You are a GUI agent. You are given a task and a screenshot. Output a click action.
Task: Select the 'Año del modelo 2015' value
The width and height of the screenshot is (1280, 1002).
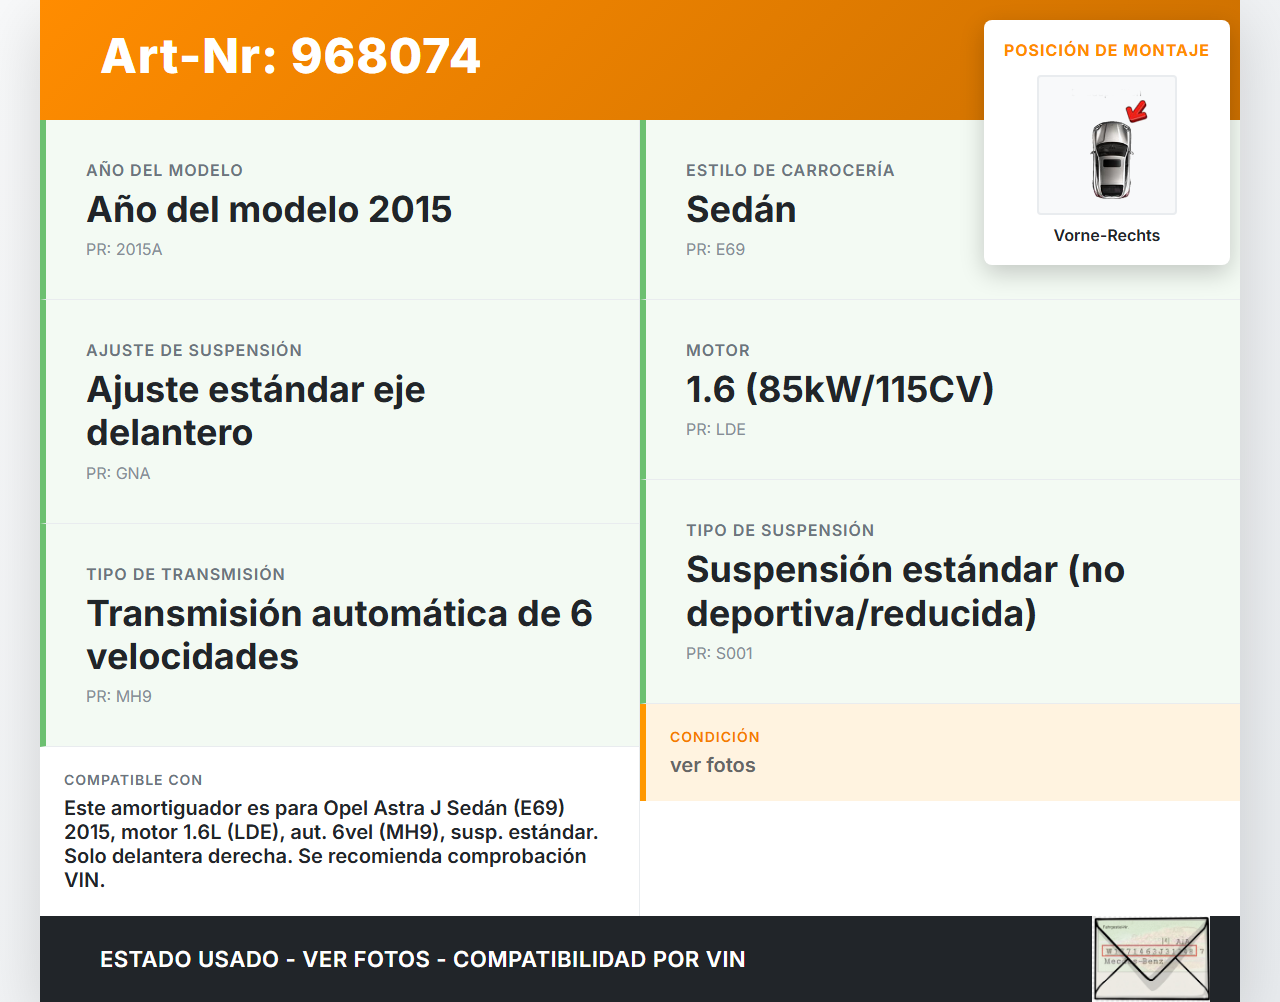click(270, 209)
